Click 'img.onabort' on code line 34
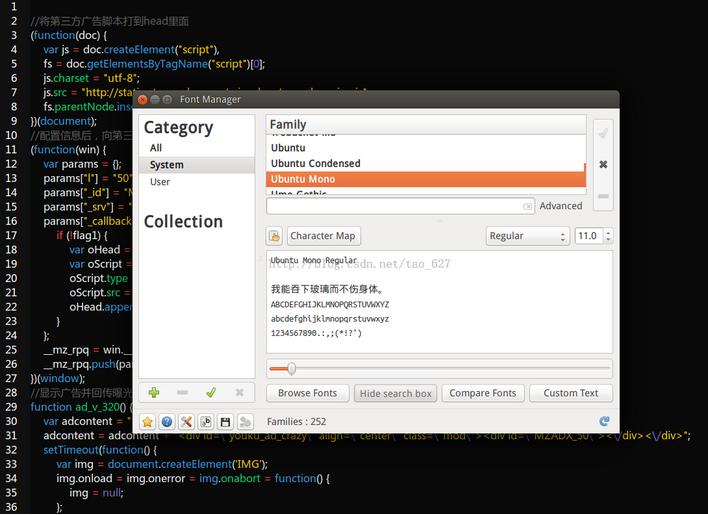The image size is (708, 515). pyautogui.click(x=230, y=478)
